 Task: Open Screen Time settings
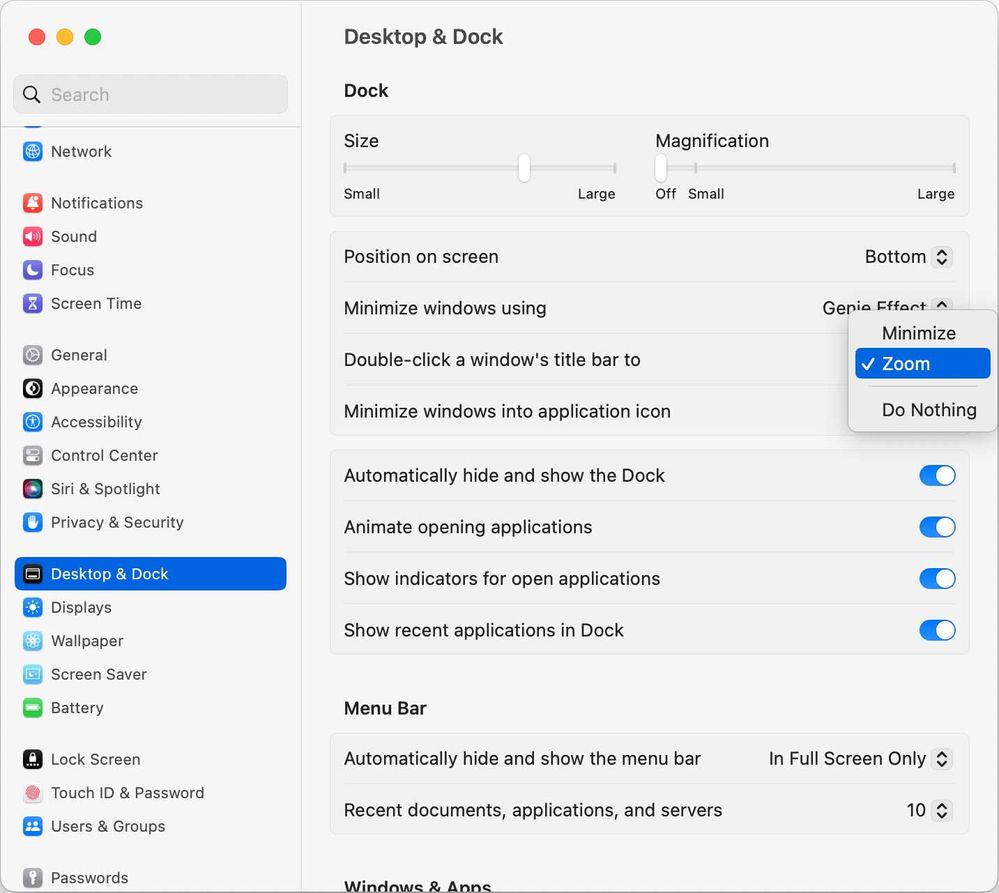click(x=97, y=304)
